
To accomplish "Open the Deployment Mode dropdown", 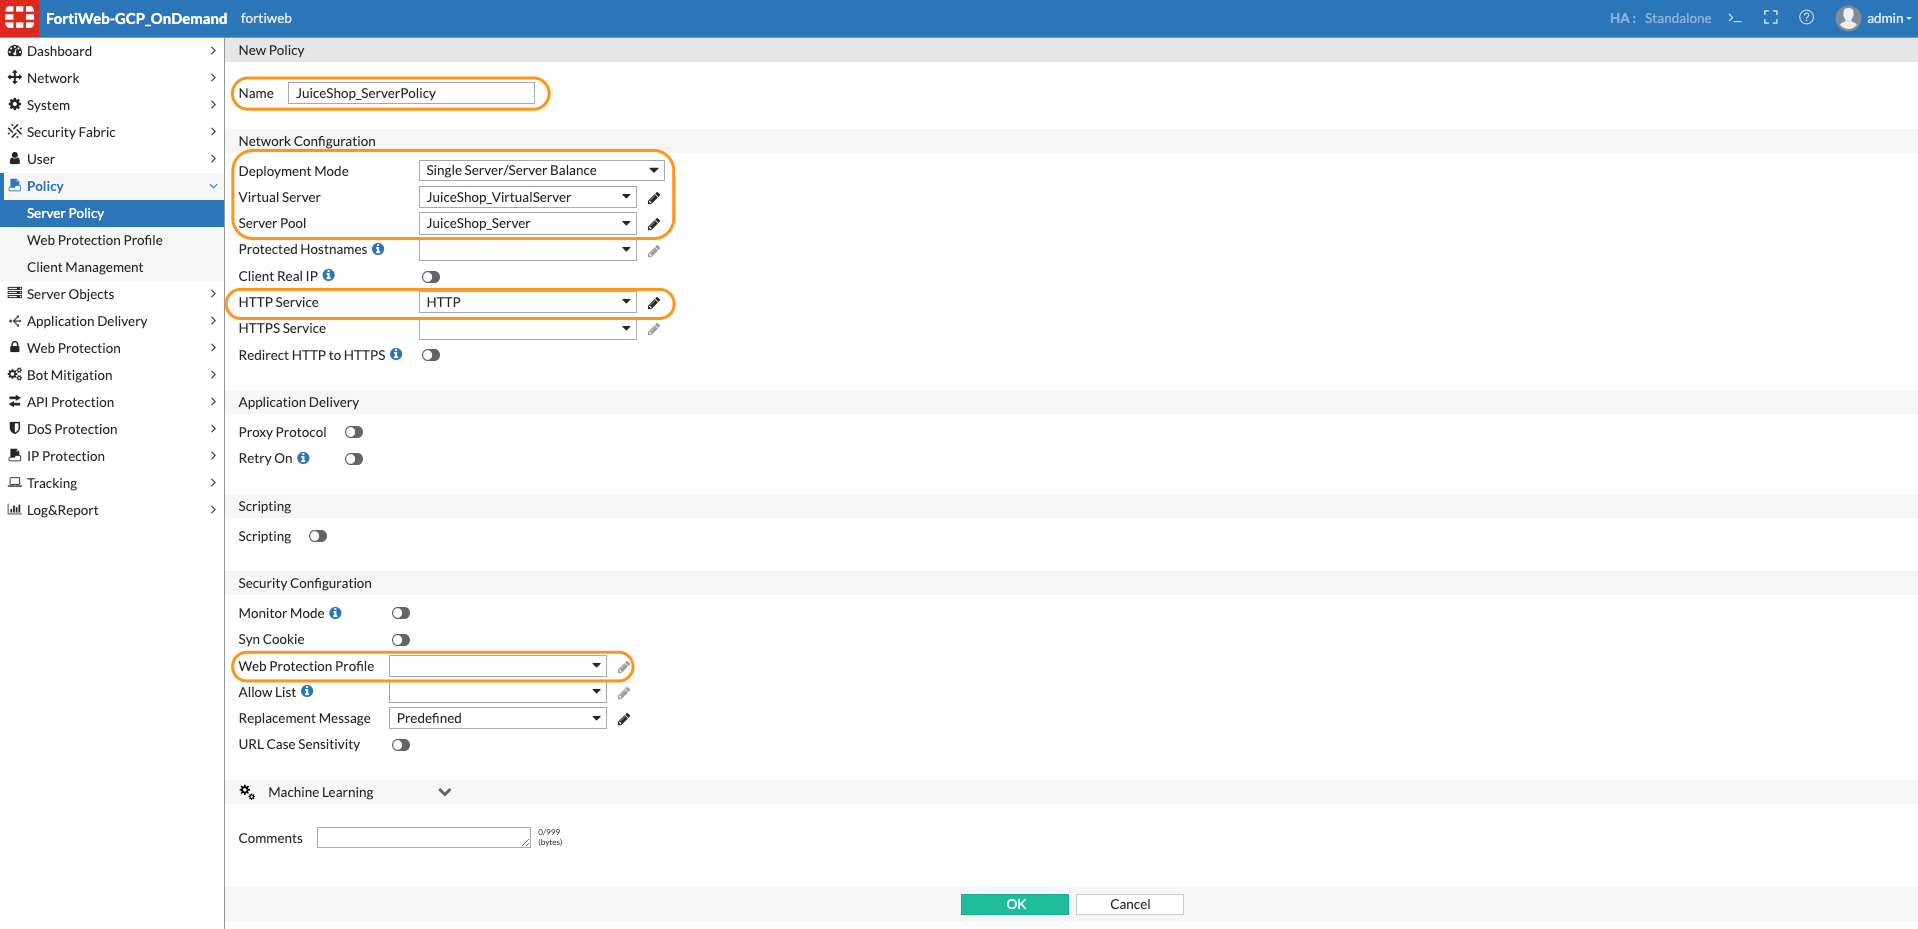I will pyautogui.click(x=542, y=170).
